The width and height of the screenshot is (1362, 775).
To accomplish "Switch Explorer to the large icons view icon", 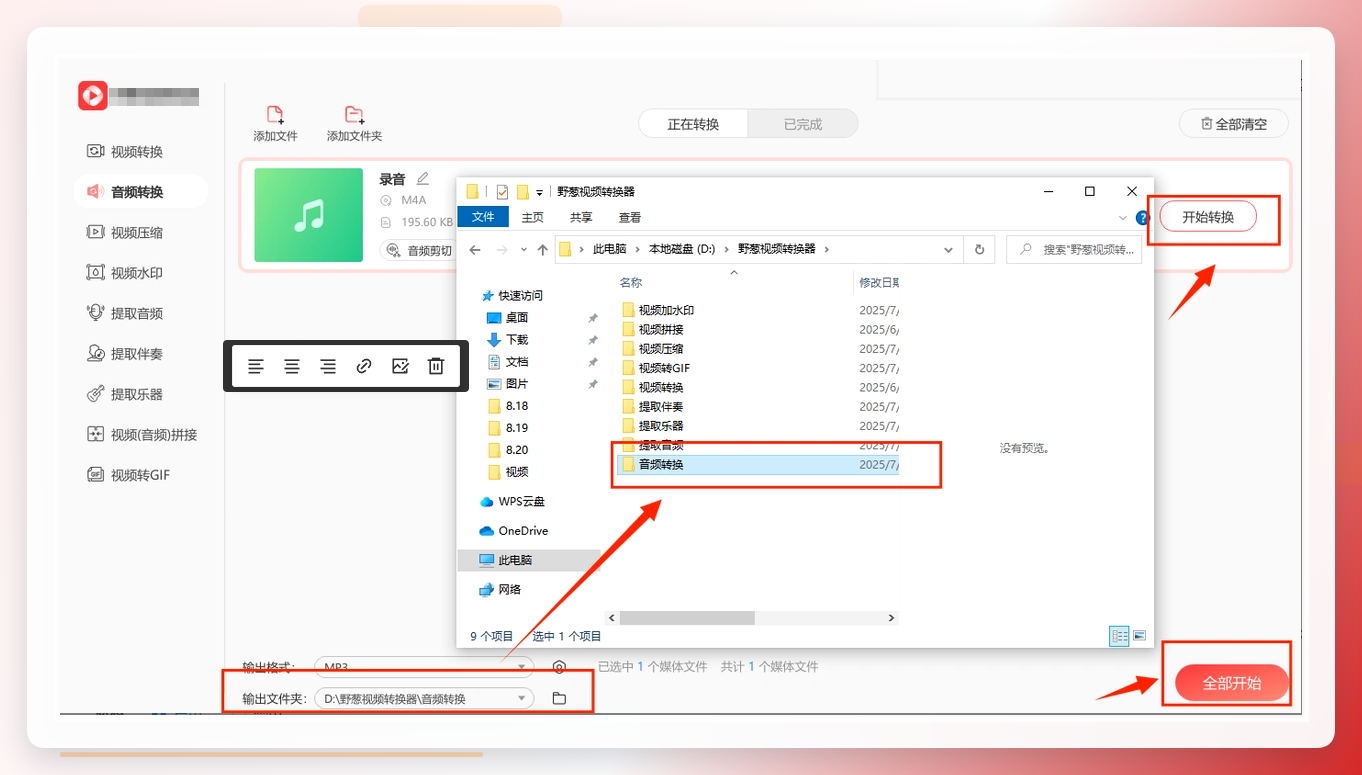I will 1138,635.
